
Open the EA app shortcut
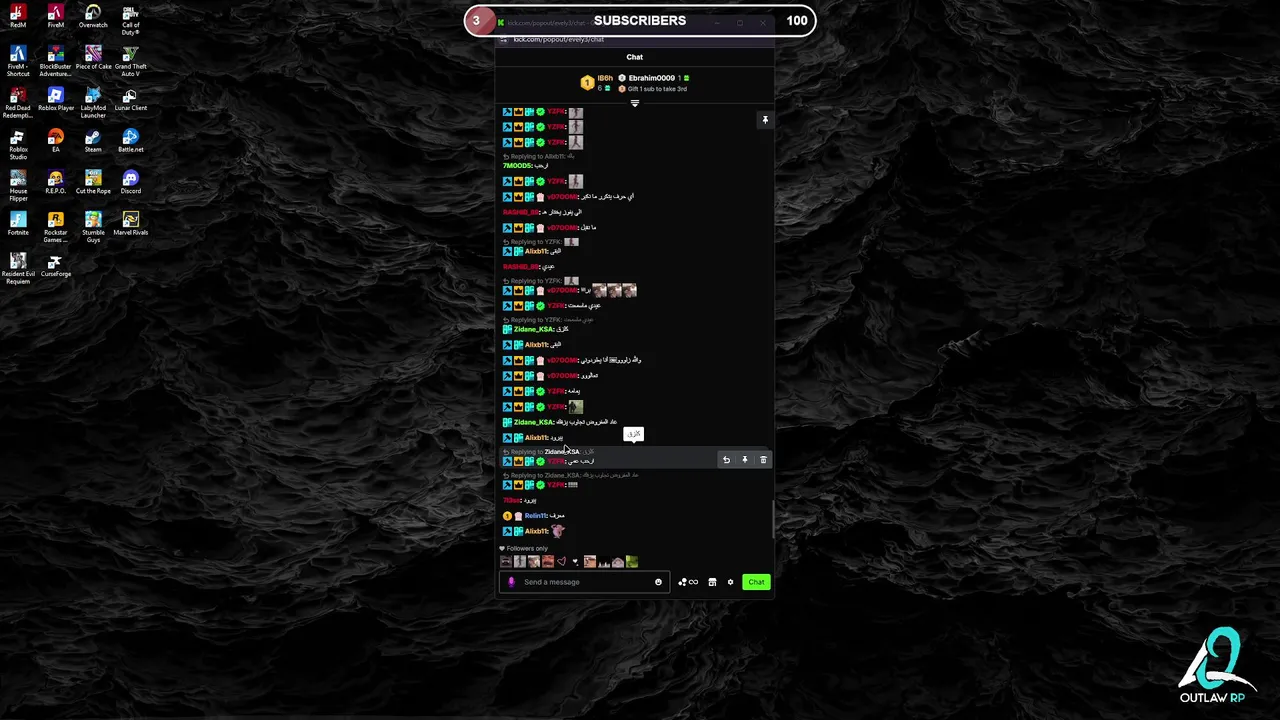[x=55, y=141]
